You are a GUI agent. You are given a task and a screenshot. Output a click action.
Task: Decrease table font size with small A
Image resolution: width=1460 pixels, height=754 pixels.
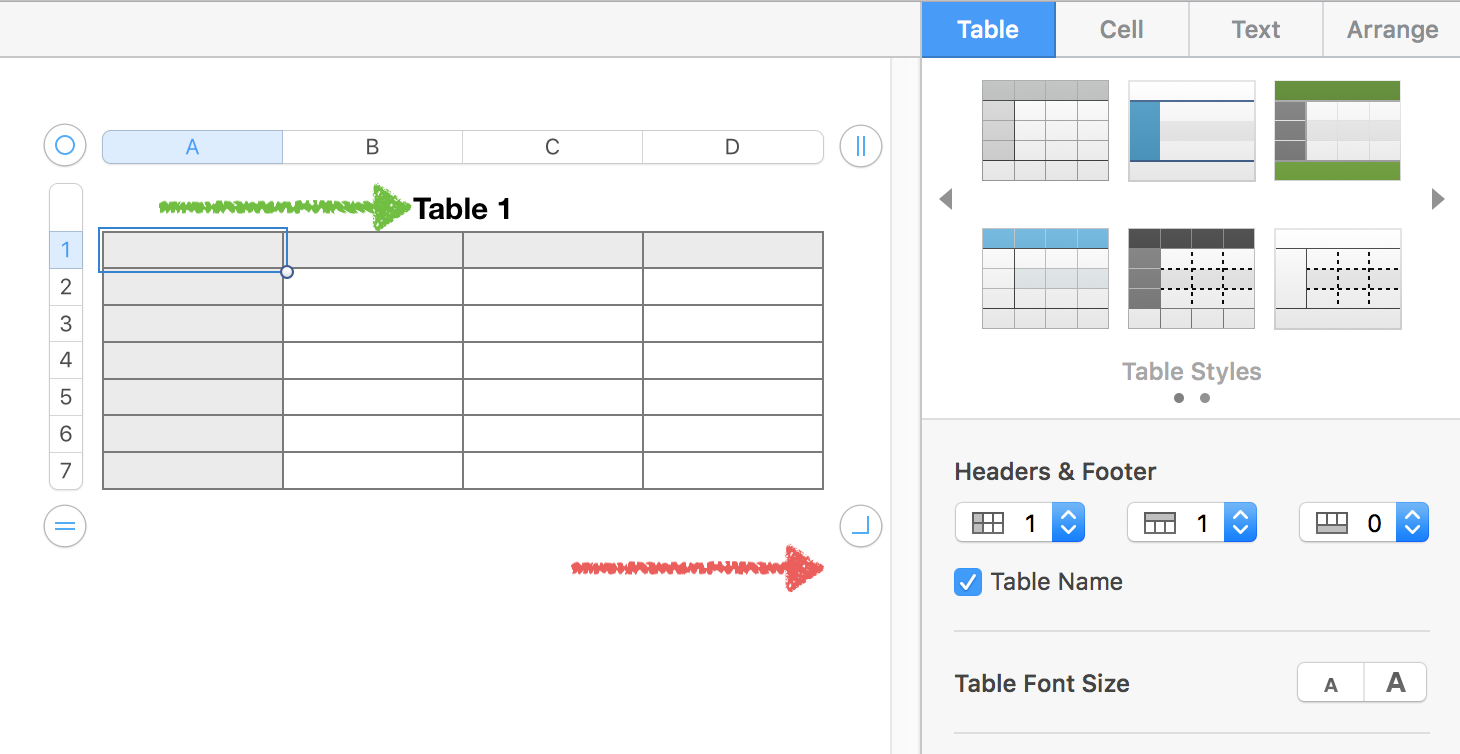coord(1331,684)
